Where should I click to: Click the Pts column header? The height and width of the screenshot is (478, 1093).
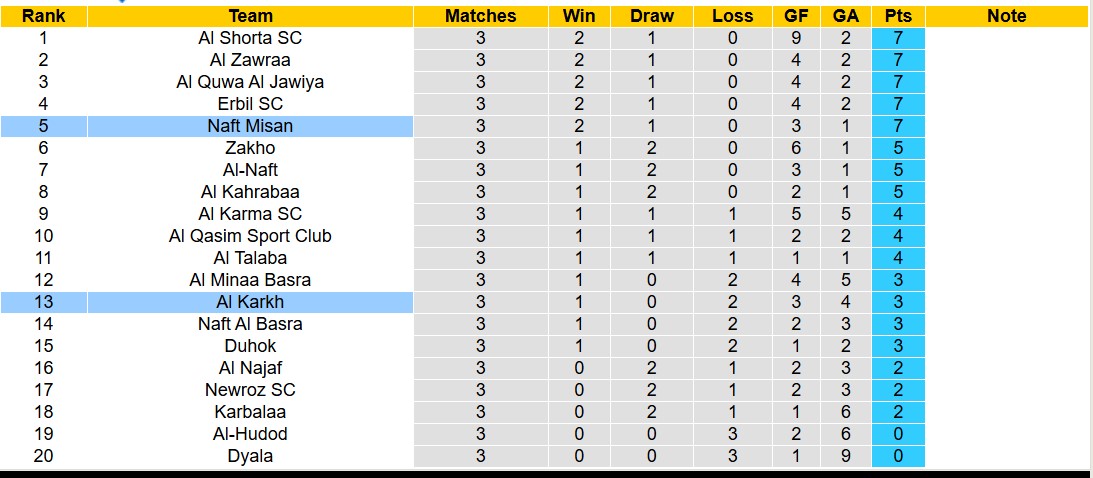(898, 16)
